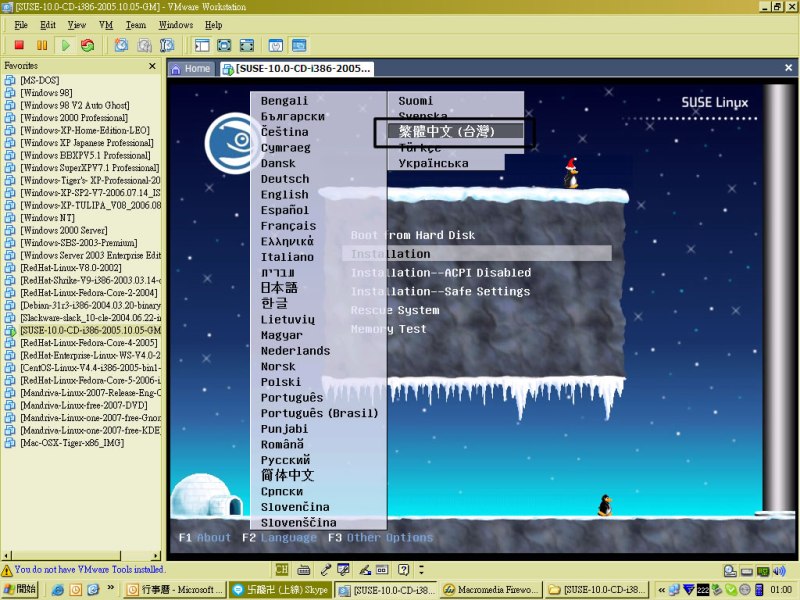Select the [SUSE-10.0-CD-i386-2005... tab

pyautogui.click(x=297, y=69)
